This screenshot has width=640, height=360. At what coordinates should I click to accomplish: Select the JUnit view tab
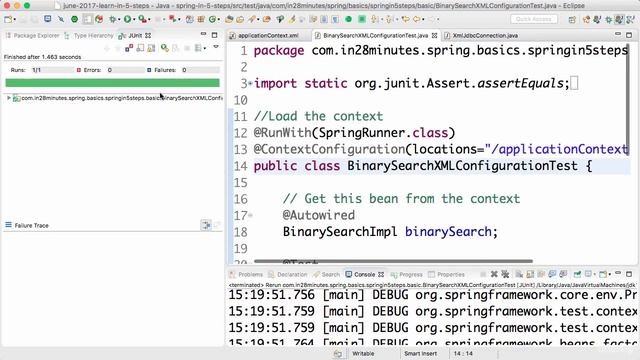(135, 36)
